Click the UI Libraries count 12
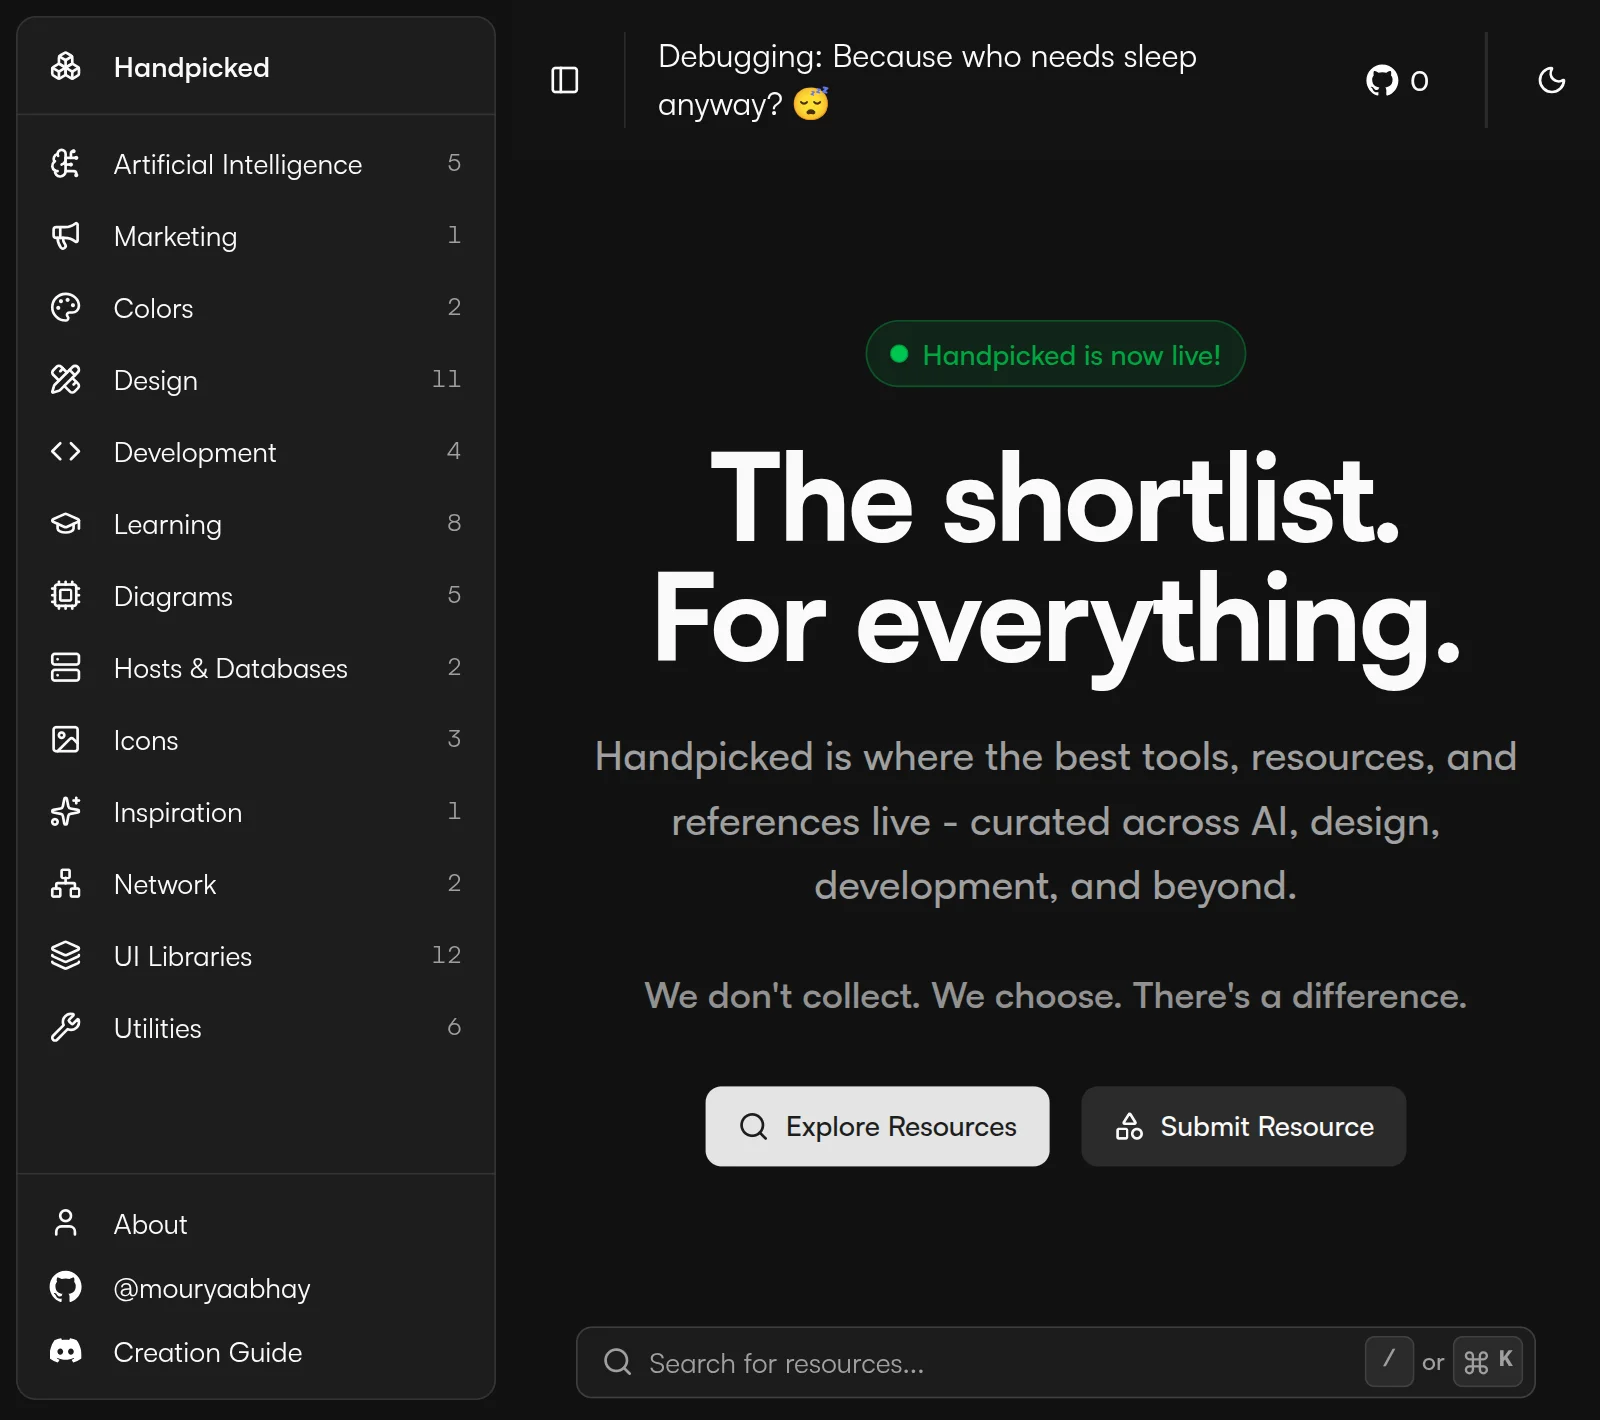This screenshot has width=1600, height=1420. [x=446, y=955]
